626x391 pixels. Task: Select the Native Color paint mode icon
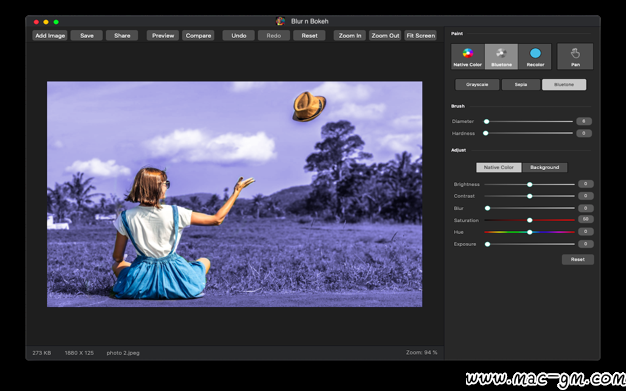pyautogui.click(x=468, y=56)
